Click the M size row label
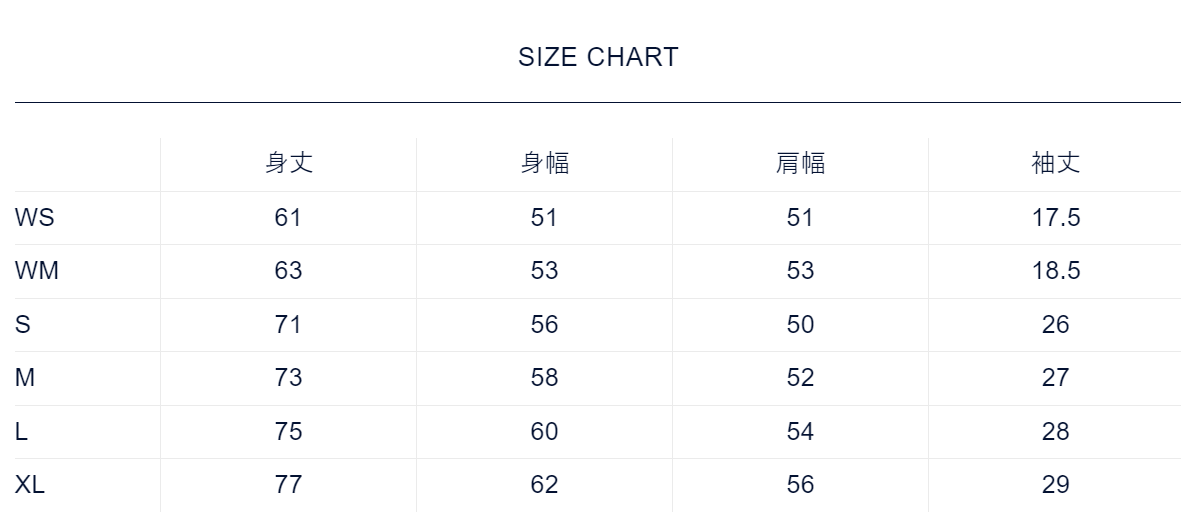 click(25, 378)
